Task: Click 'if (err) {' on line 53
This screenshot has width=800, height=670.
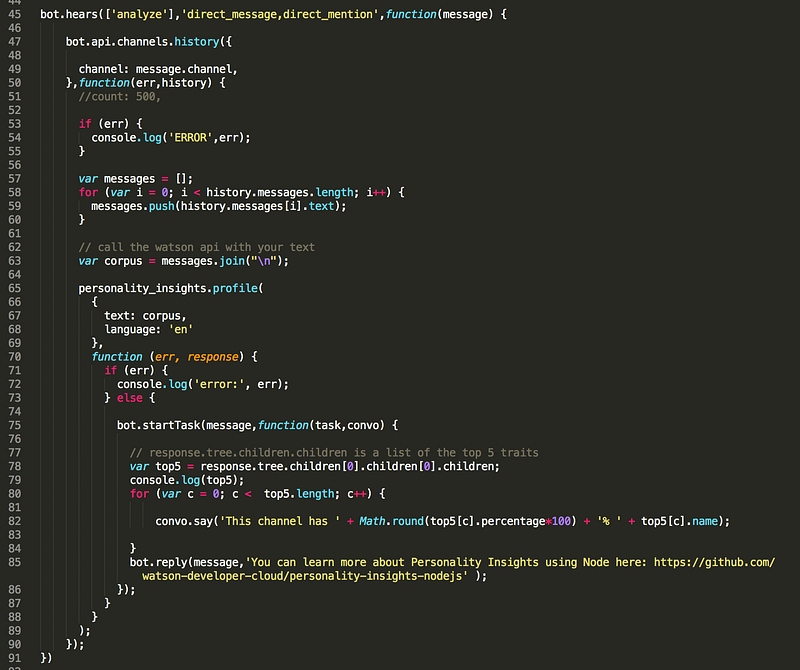Action: (x=110, y=124)
